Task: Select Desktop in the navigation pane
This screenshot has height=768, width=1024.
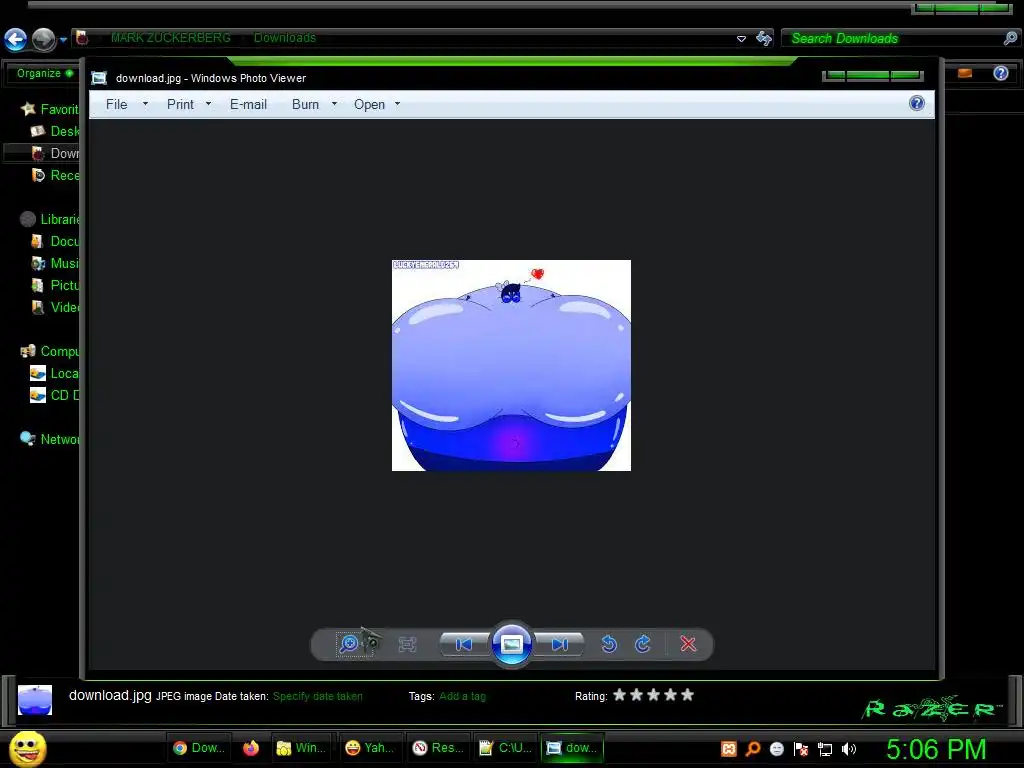Action: 55,131
